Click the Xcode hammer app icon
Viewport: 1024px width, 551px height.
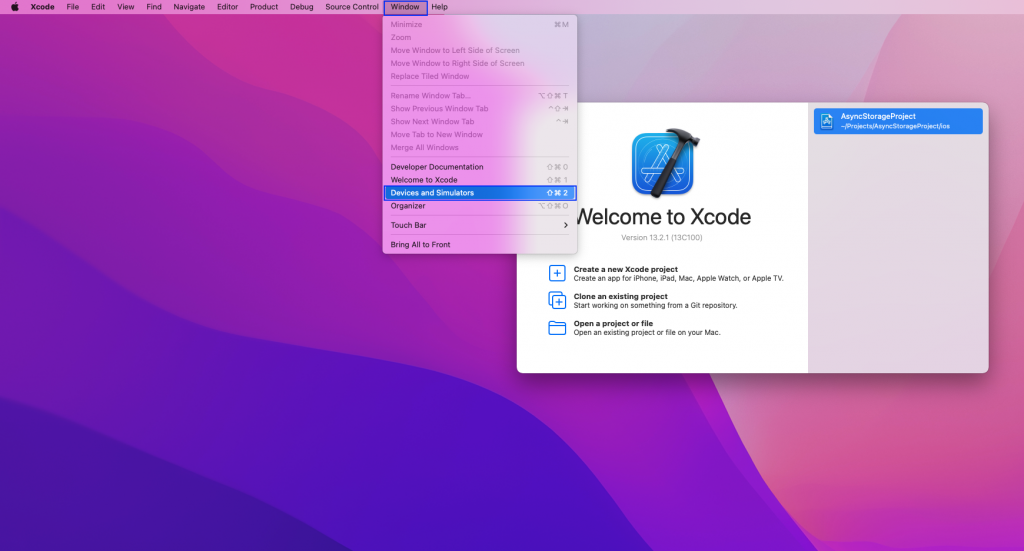coord(665,163)
